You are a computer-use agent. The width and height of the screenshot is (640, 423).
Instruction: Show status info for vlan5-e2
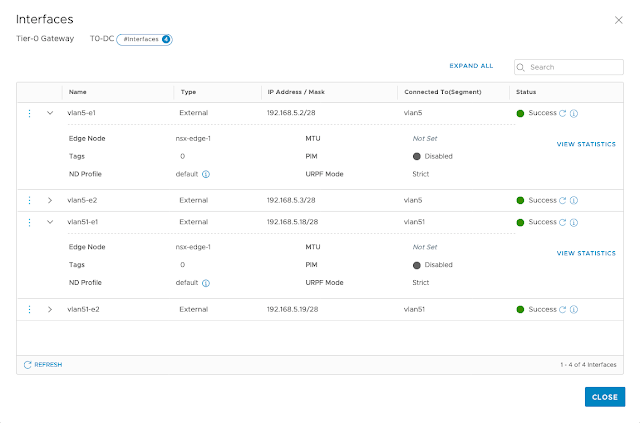(574, 200)
